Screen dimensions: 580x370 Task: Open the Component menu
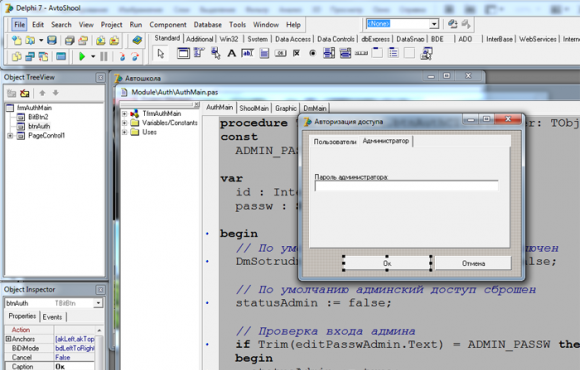[168, 25]
